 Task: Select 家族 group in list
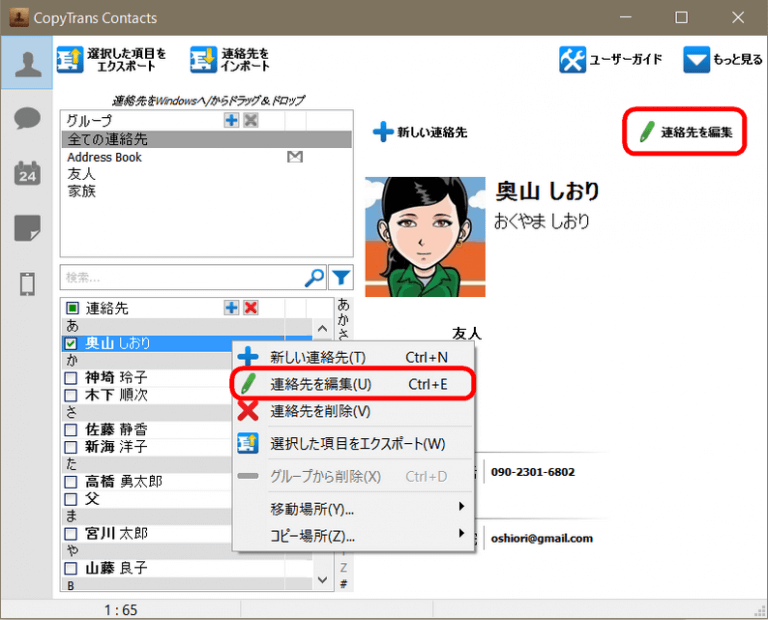pos(81,191)
